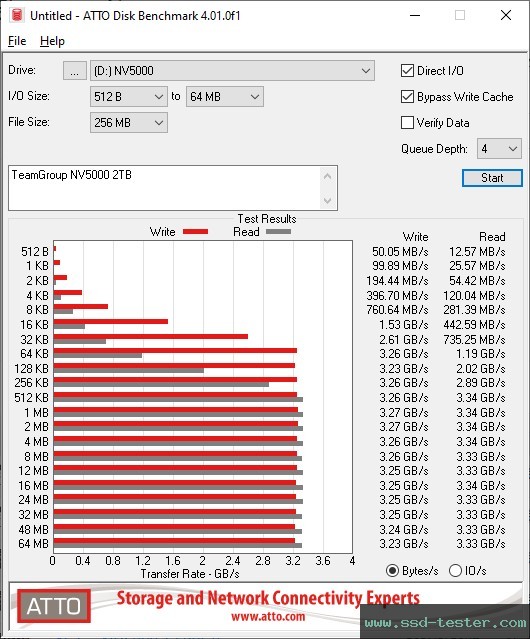
Task: Click the description field with TeamGroup NV5000 2TB
Action: pos(165,188)
